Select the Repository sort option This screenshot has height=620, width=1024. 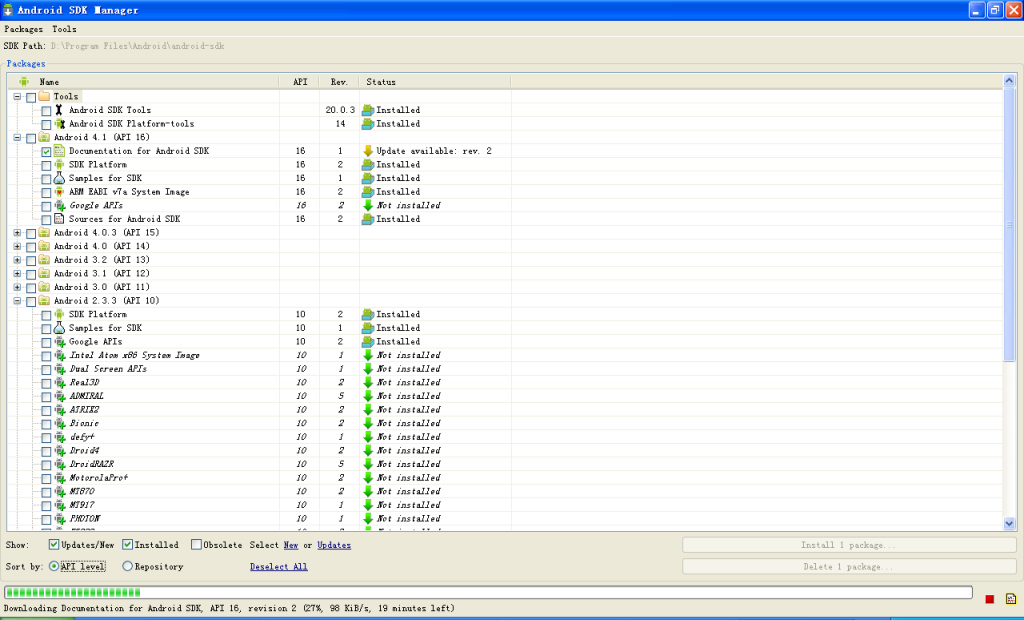(127, 566)
